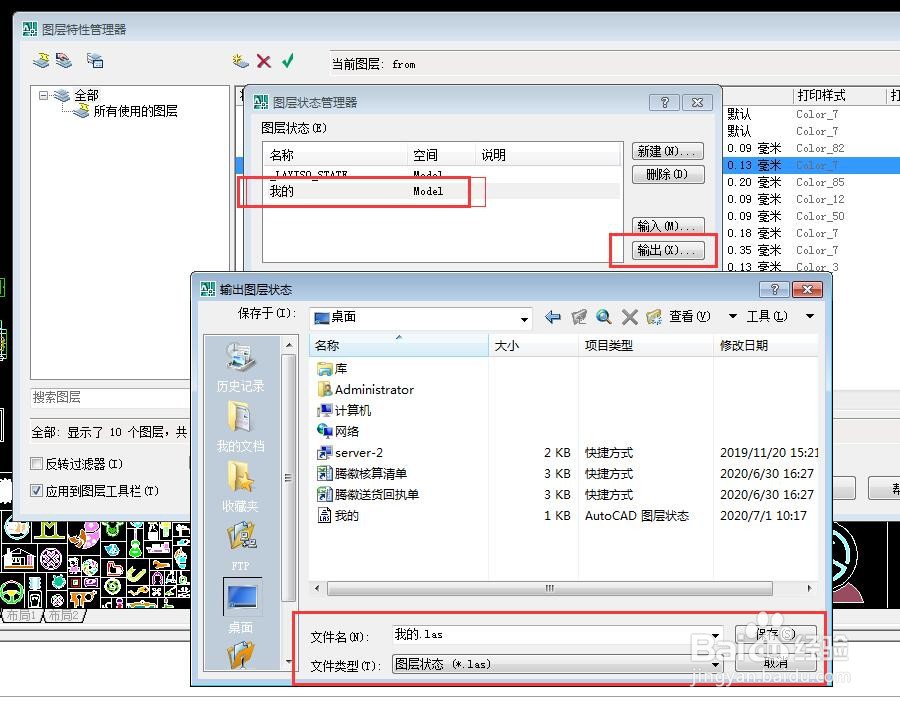Toggle the 反转过滤器 checkbox
The height and width of the screenshot is (707, 900).
coord(37,464)
